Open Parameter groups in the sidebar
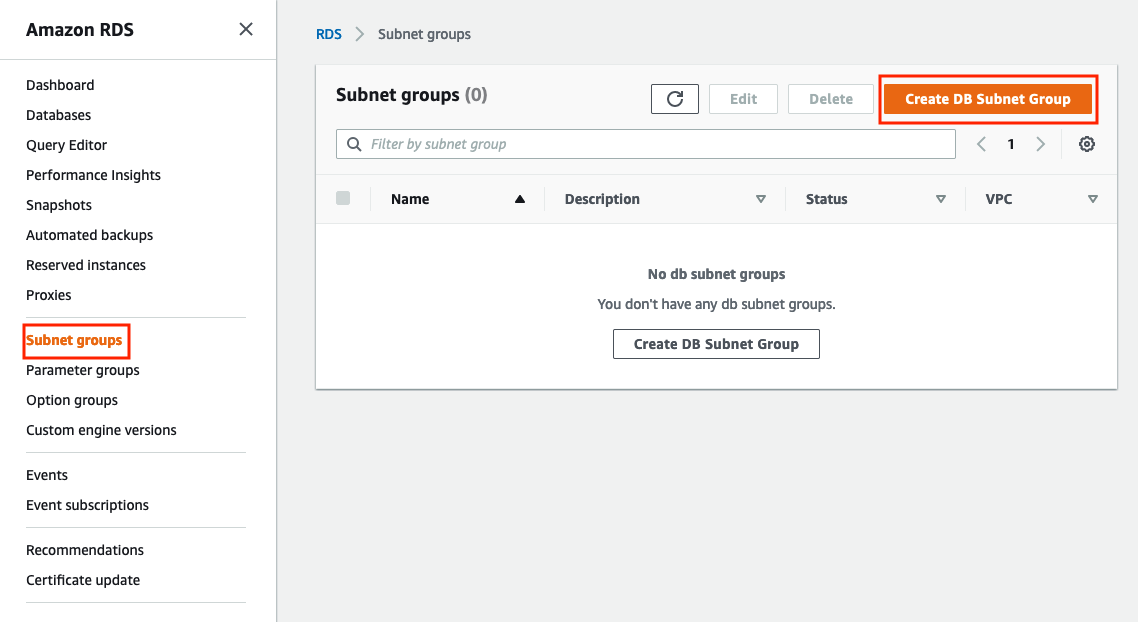Viewport: 1138px width, 622px height. click(x=83, y=370)
